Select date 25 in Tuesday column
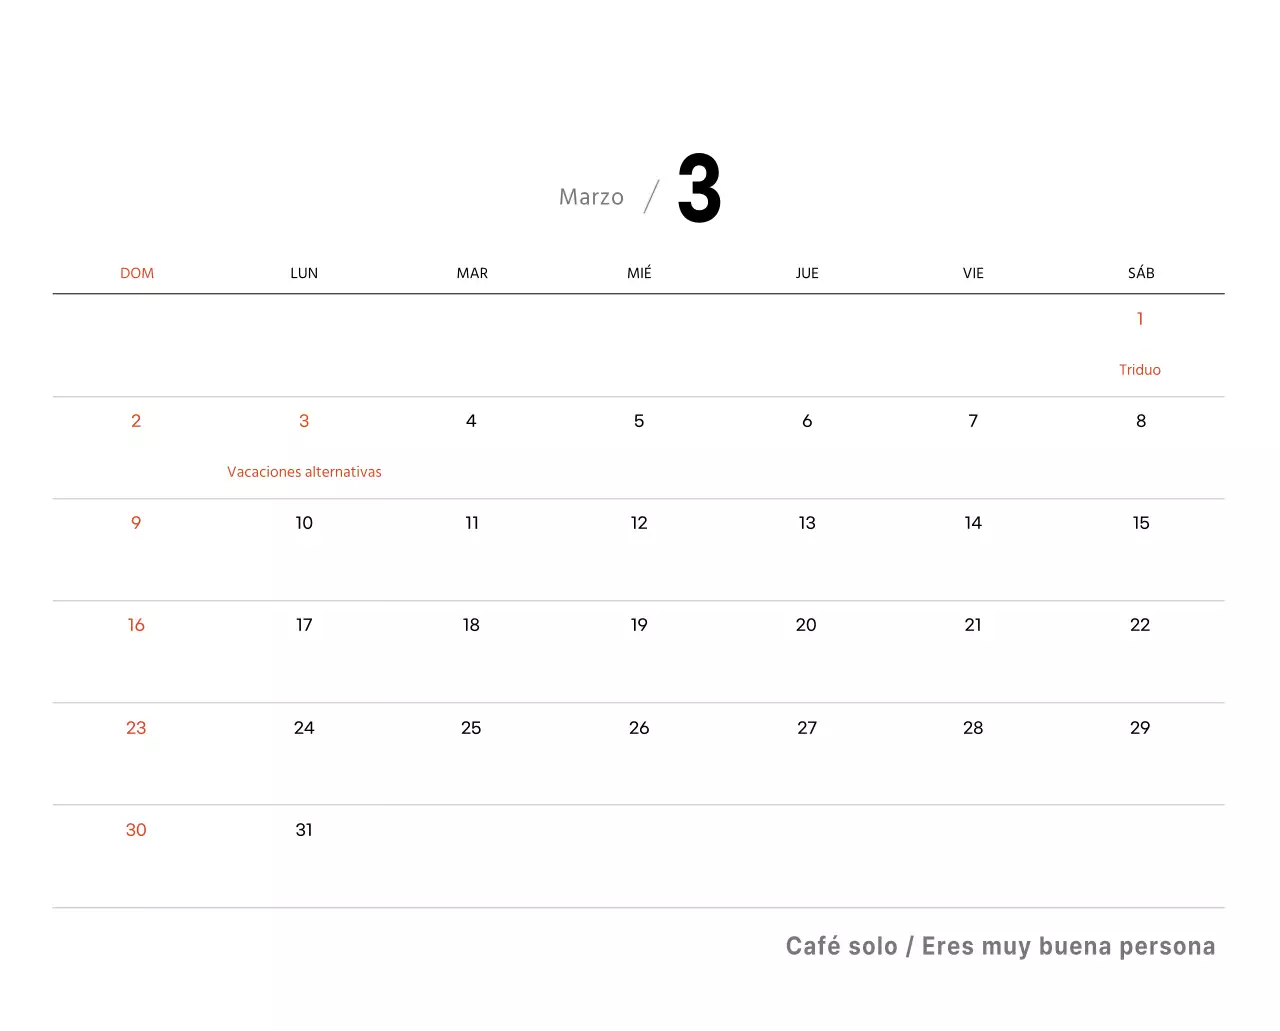The width and height of the screenshot is (1280, 1031). pyautogui.click(x=471, y=728)
